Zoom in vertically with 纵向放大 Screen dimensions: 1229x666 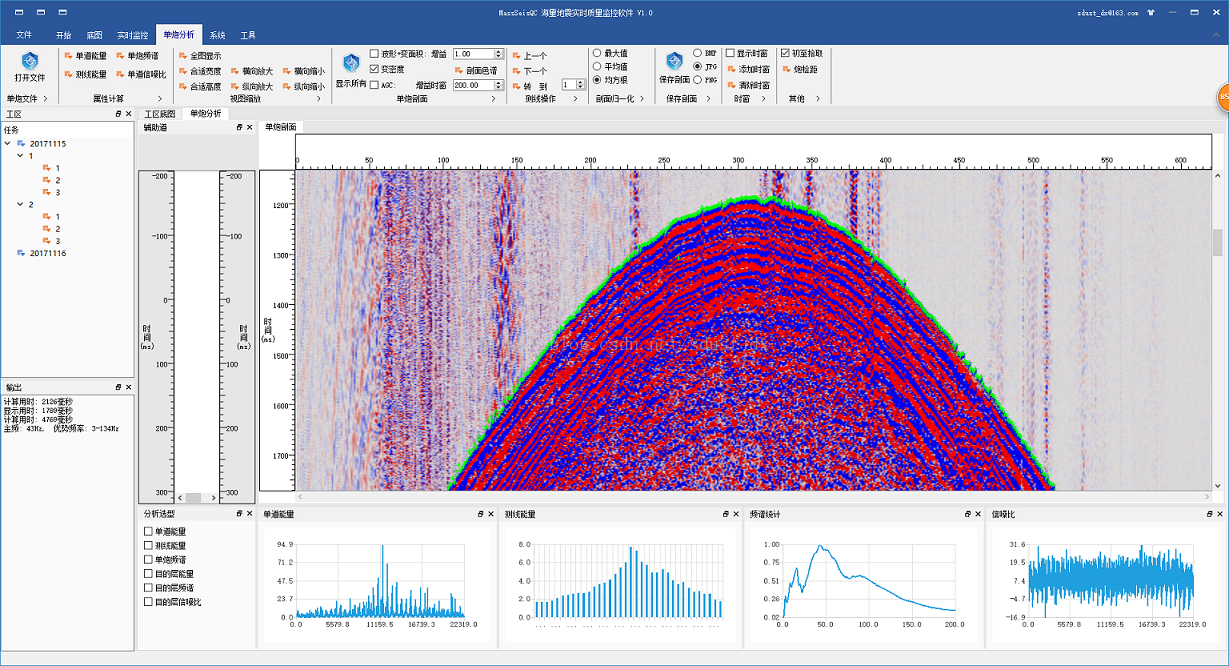(251, 86)
